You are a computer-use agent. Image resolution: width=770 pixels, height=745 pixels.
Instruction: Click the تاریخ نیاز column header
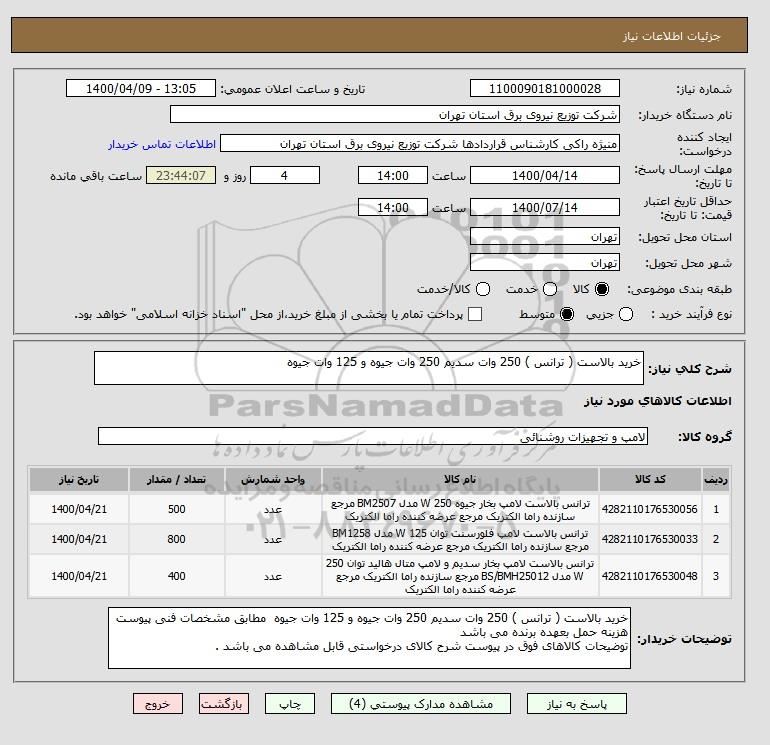[79, 479]
